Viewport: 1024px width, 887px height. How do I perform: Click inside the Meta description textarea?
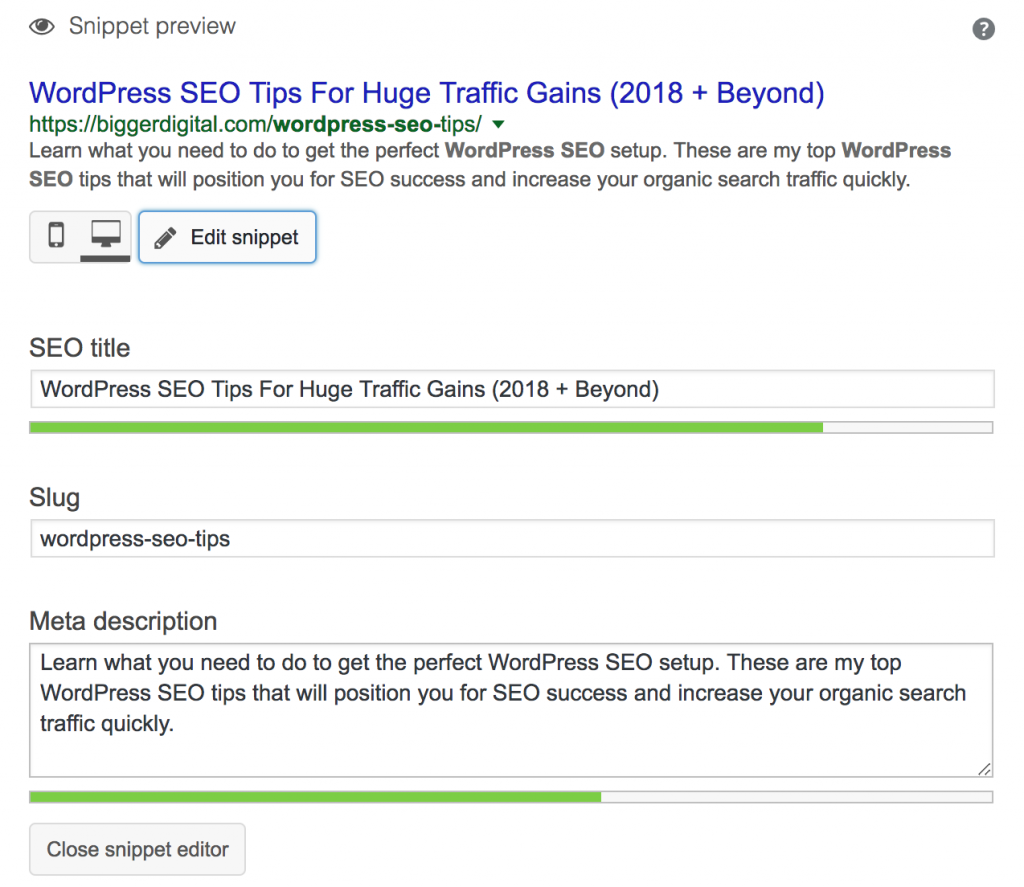tap(511, 710)
